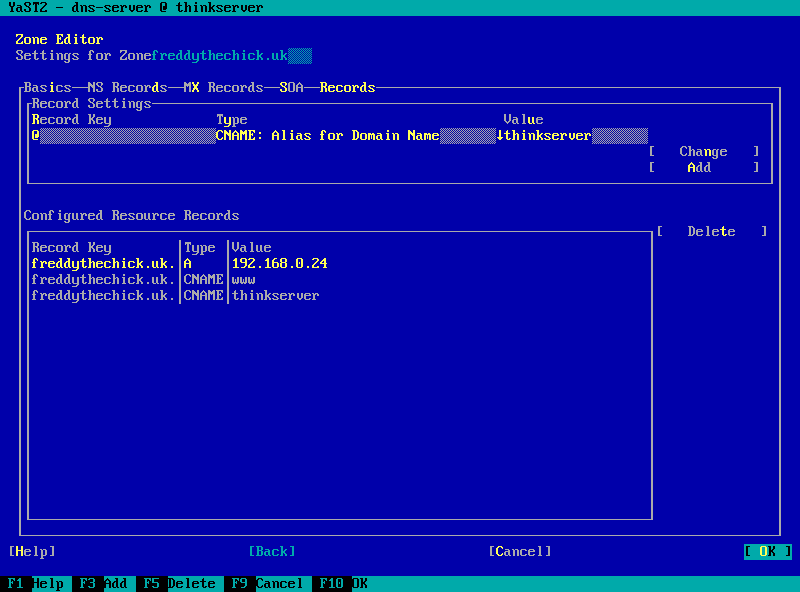Click the Value column header in records table
800x592 pixels.
[251, 248]
